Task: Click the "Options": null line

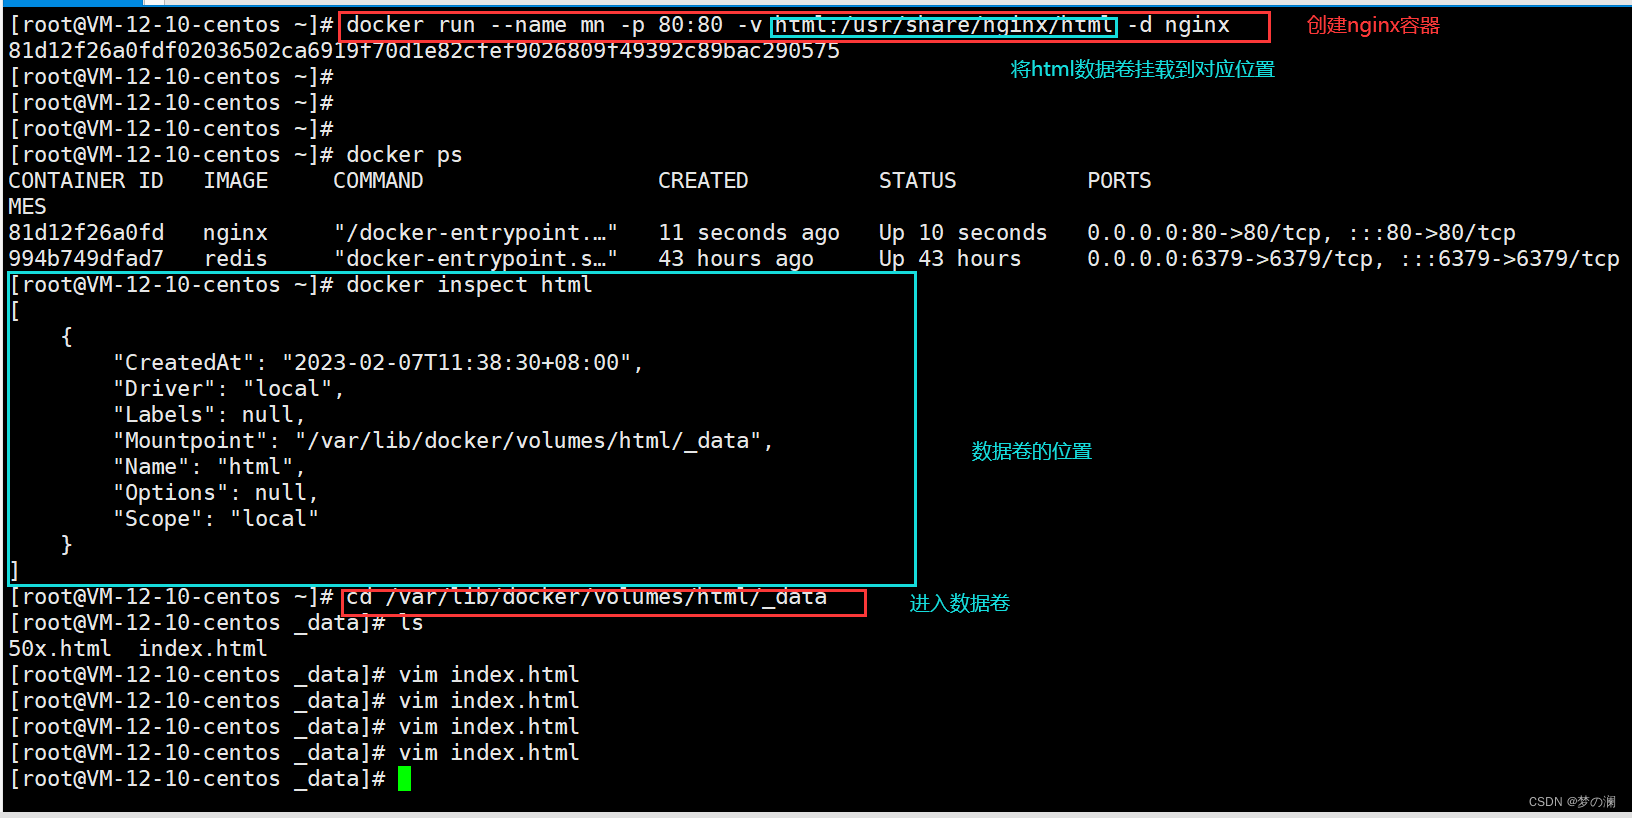Action: [215, 493]
